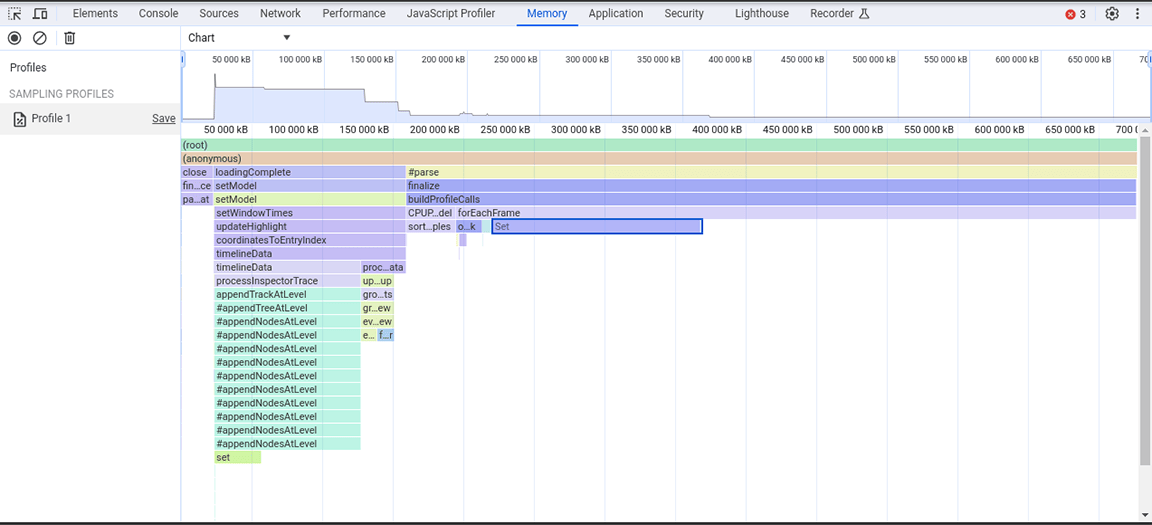Open the Chart view dropdown
Viewport: 1152px width, 525px height.
coord(239,38)
